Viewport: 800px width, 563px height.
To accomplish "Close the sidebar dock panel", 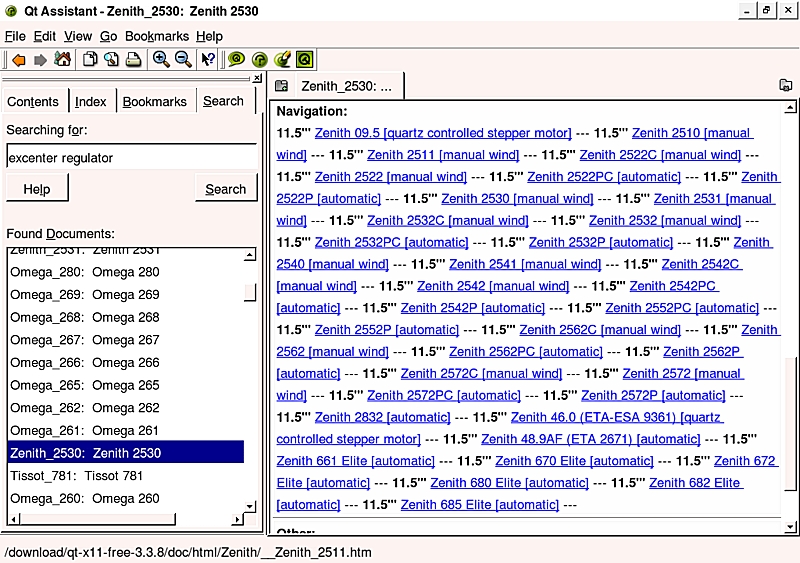I will click(257, 78).
